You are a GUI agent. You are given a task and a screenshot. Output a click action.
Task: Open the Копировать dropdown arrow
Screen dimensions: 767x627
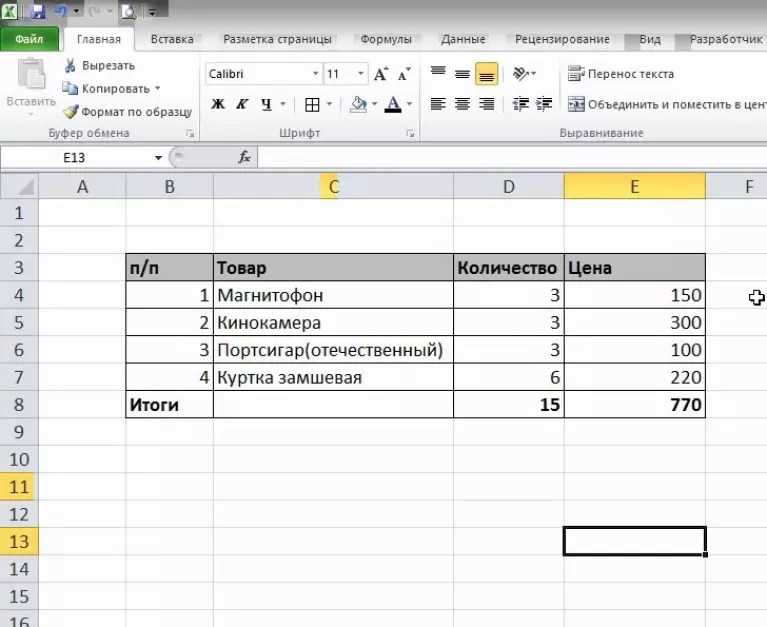pyautogui.click(x=158, y=89)
